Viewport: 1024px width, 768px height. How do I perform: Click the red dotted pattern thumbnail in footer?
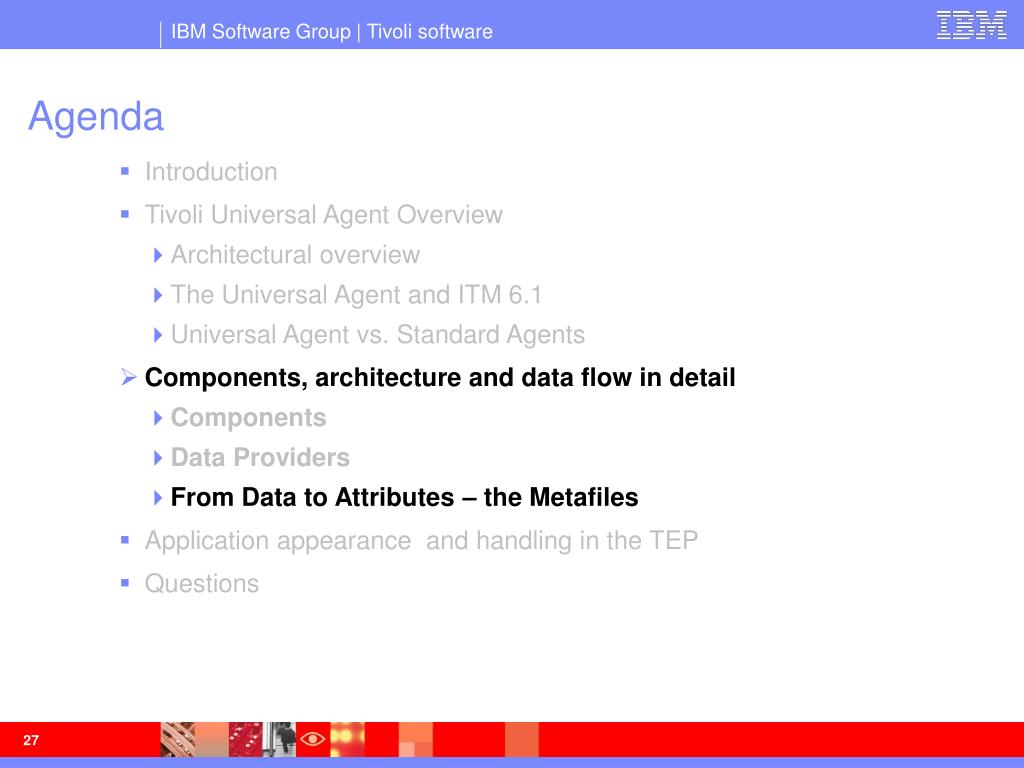[246, 739]
